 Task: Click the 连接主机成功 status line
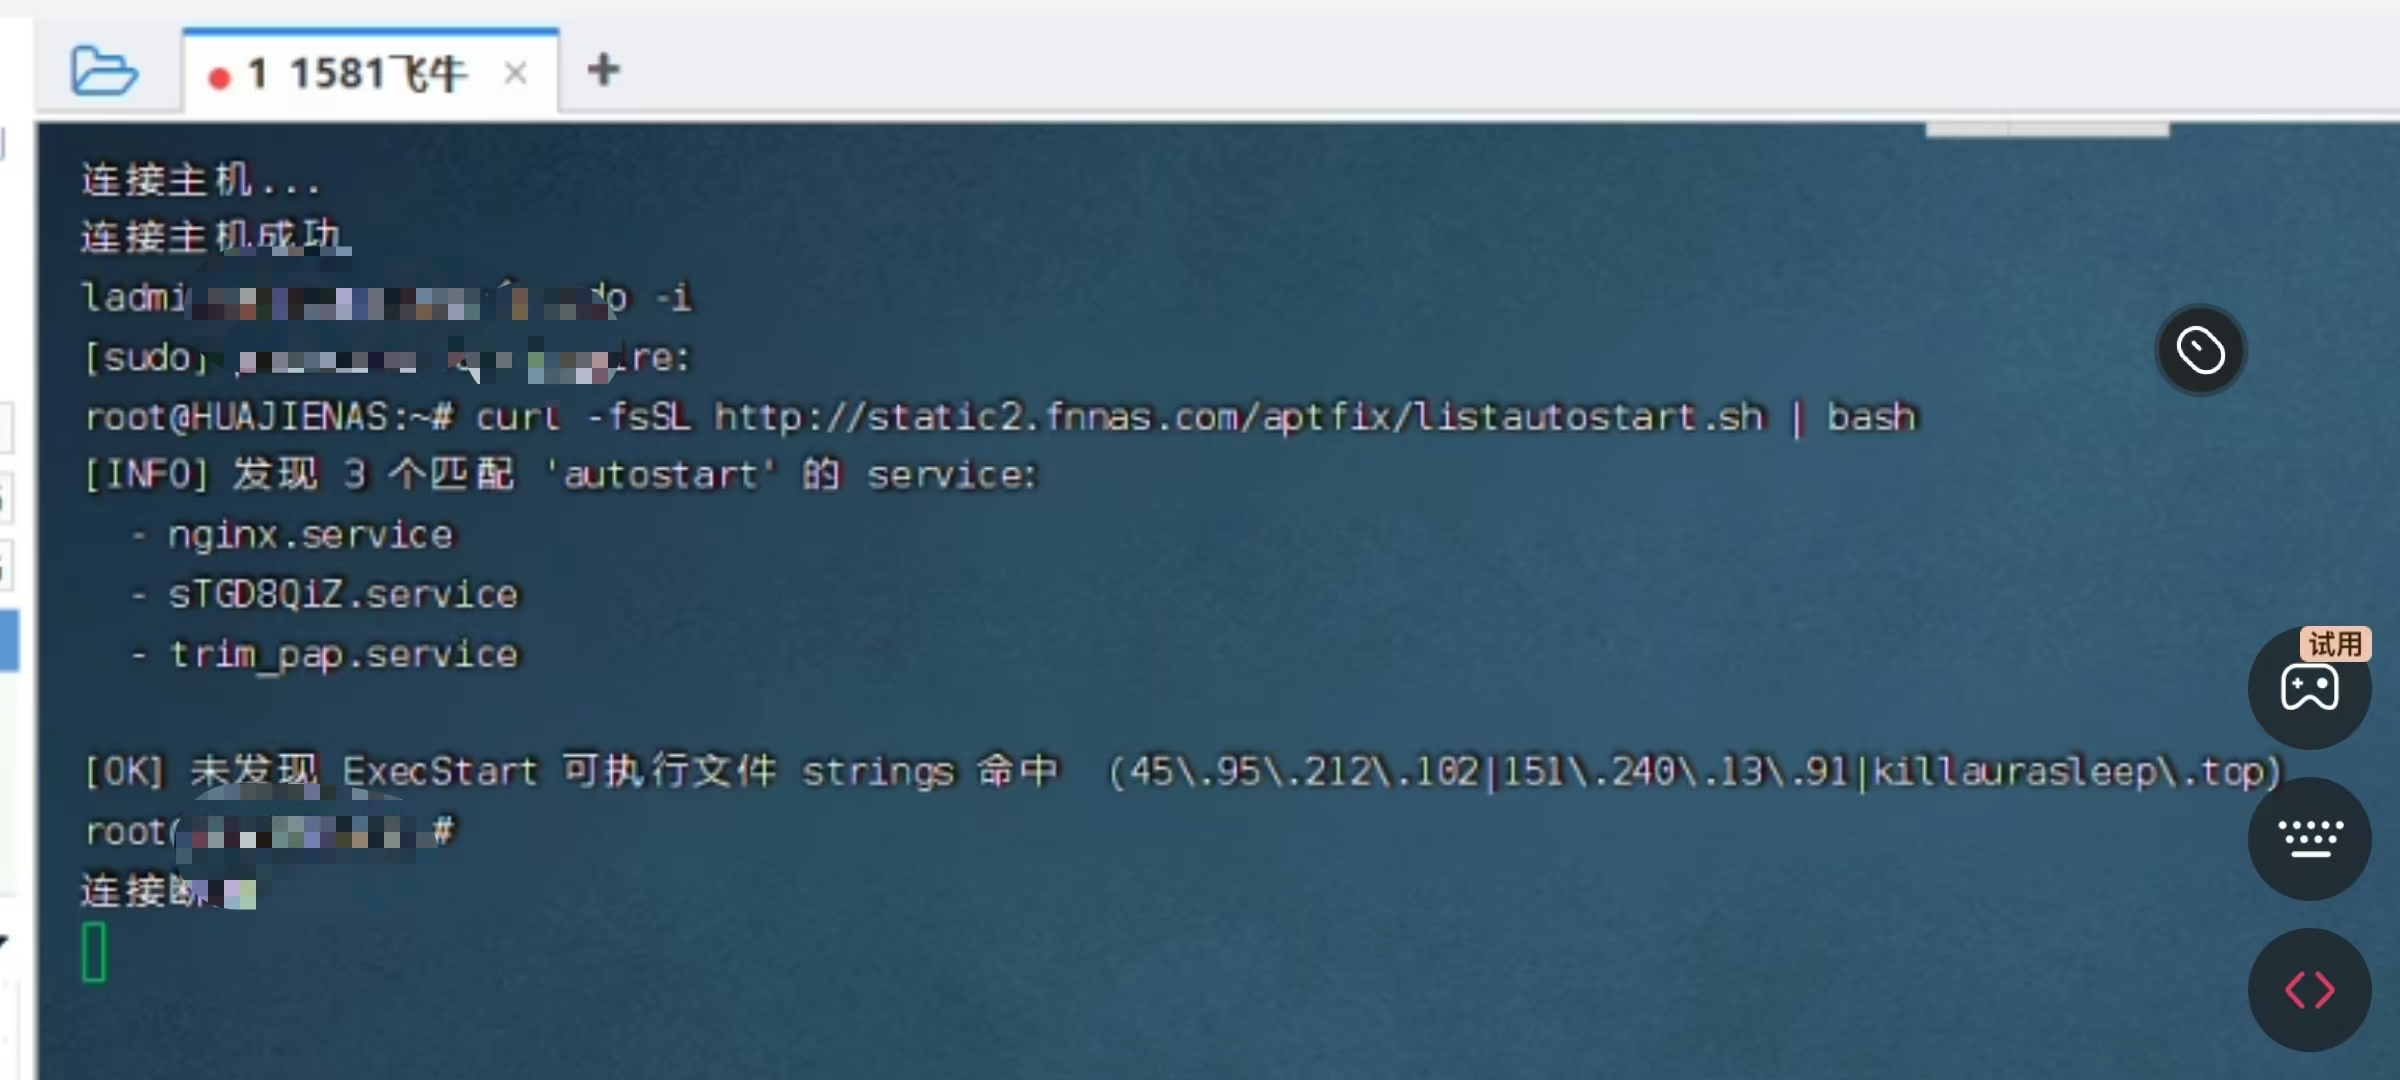pyautogui.click(x=211, y=238)
